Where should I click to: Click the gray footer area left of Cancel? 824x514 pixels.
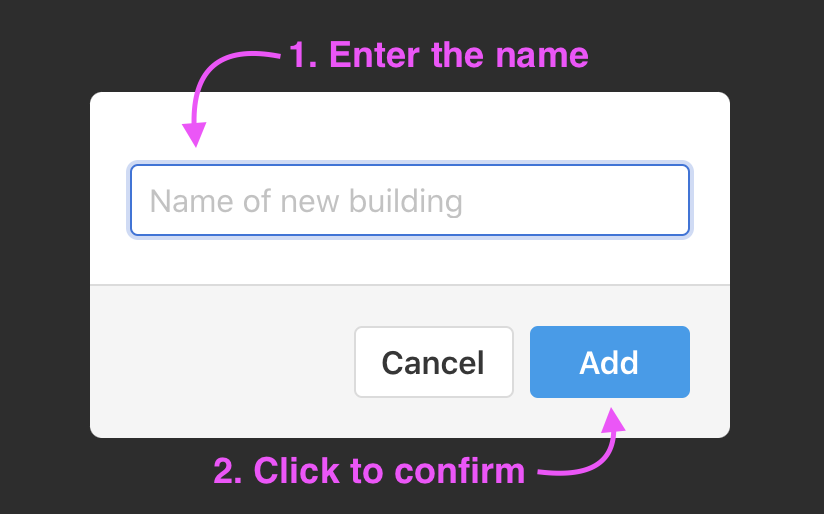(221, 362)
